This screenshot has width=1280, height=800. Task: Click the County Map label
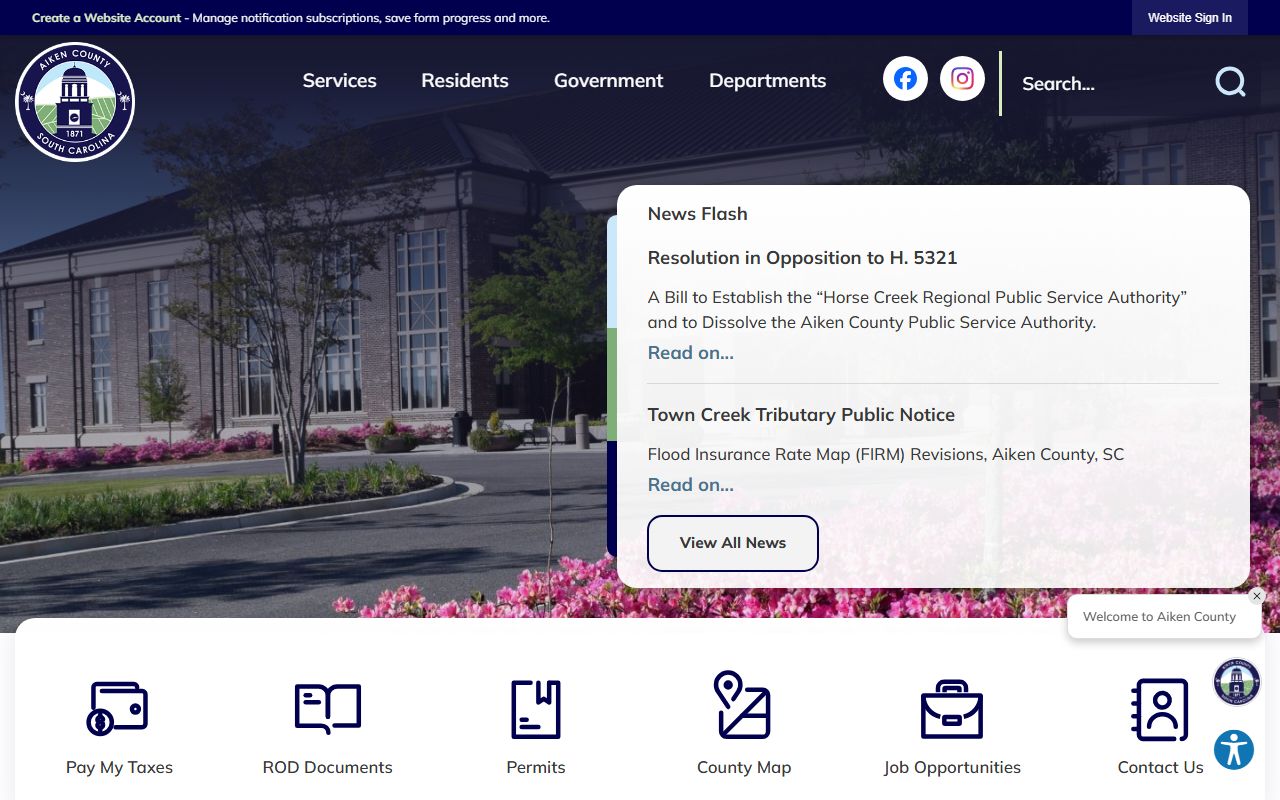click(744, 768)
